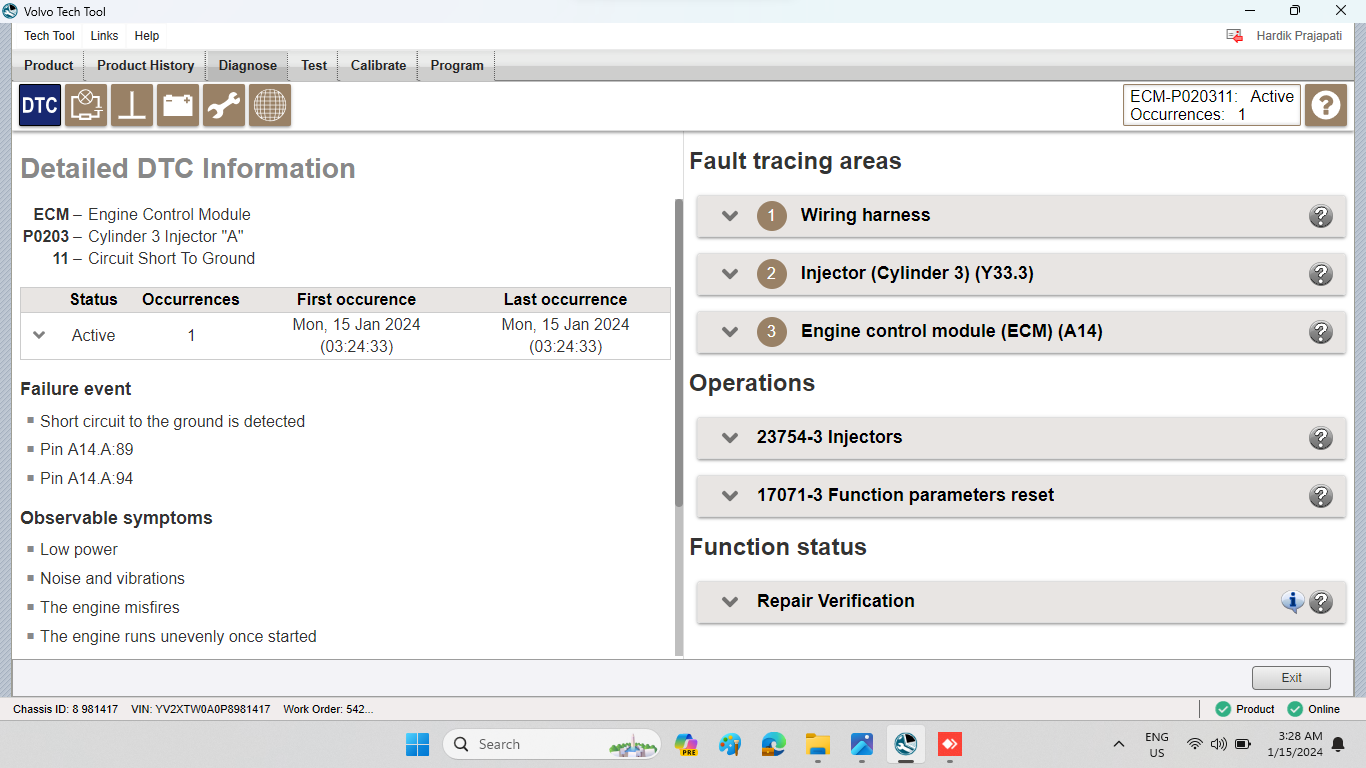
Task: Switch to the Product tab
Action: [x=48, y=65]
